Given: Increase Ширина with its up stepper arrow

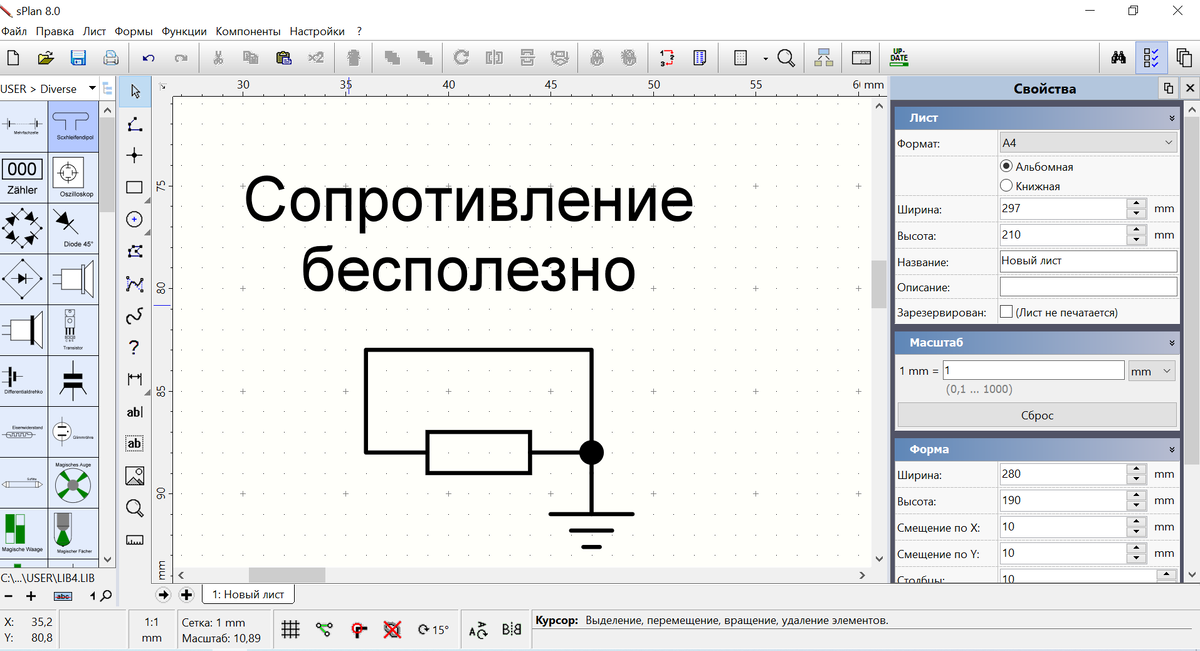Looking at the screenshot, I should click(1135, 203).
